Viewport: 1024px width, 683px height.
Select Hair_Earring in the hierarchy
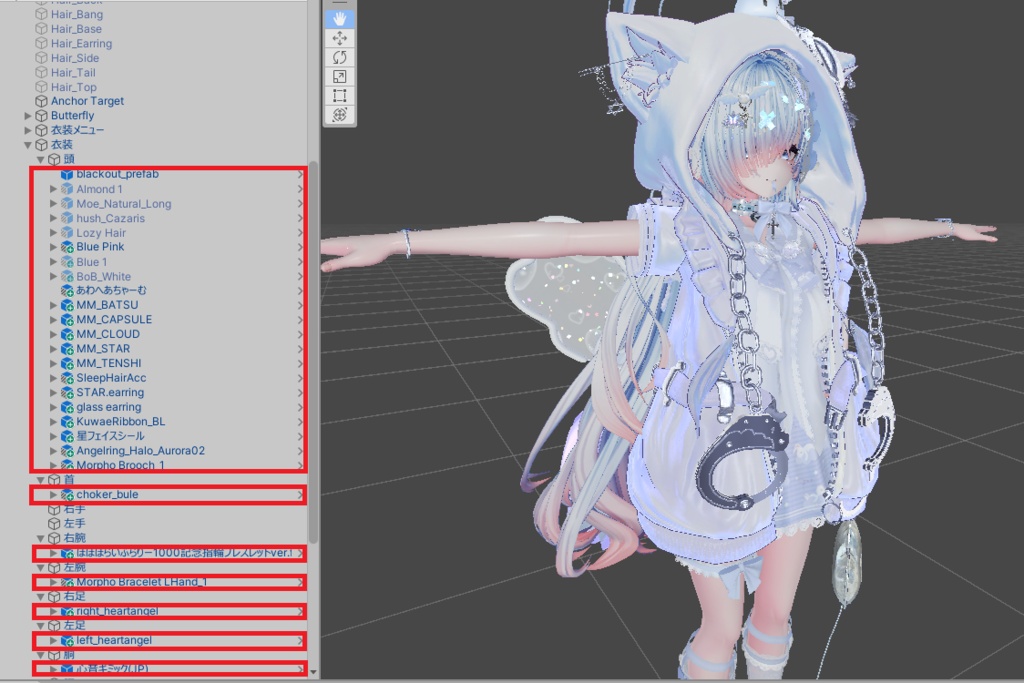(x=82, y=43)
